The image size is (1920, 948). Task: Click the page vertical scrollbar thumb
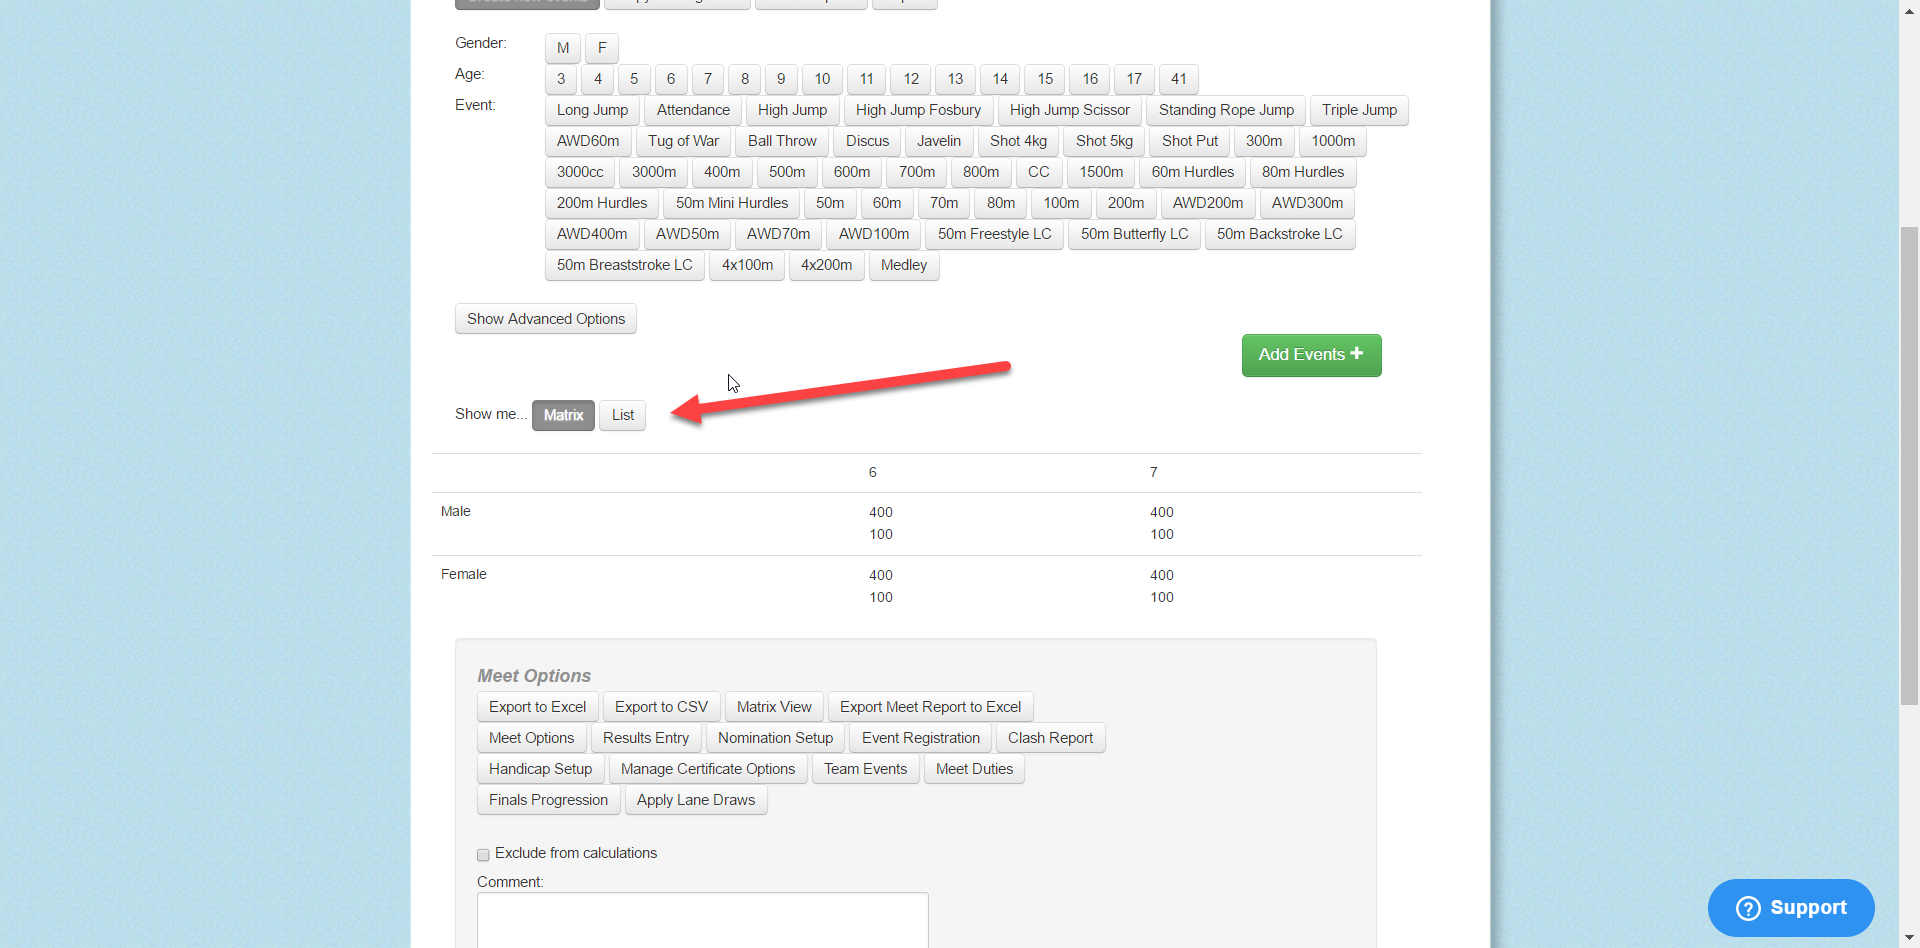click(x=1909, y=466)
